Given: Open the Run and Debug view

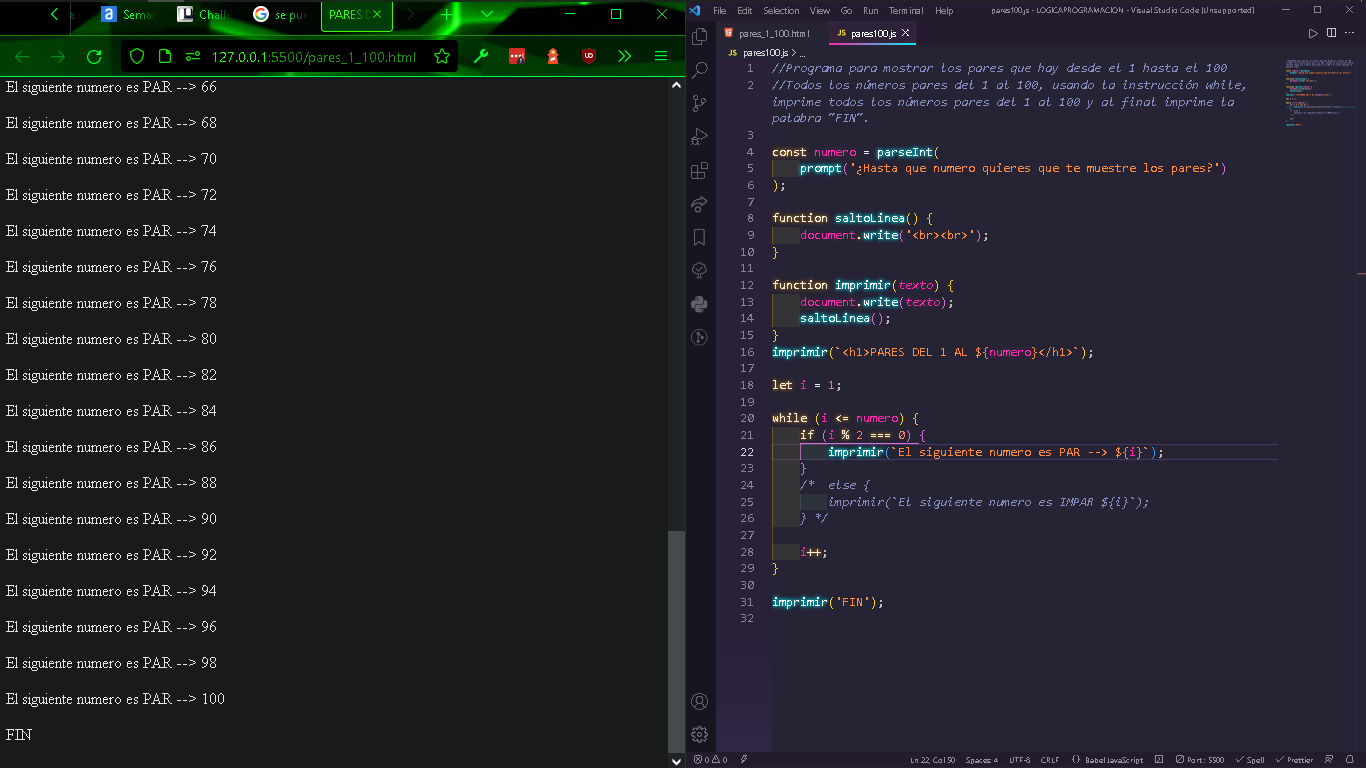Looking at the screenshot, I should (700, 137).
